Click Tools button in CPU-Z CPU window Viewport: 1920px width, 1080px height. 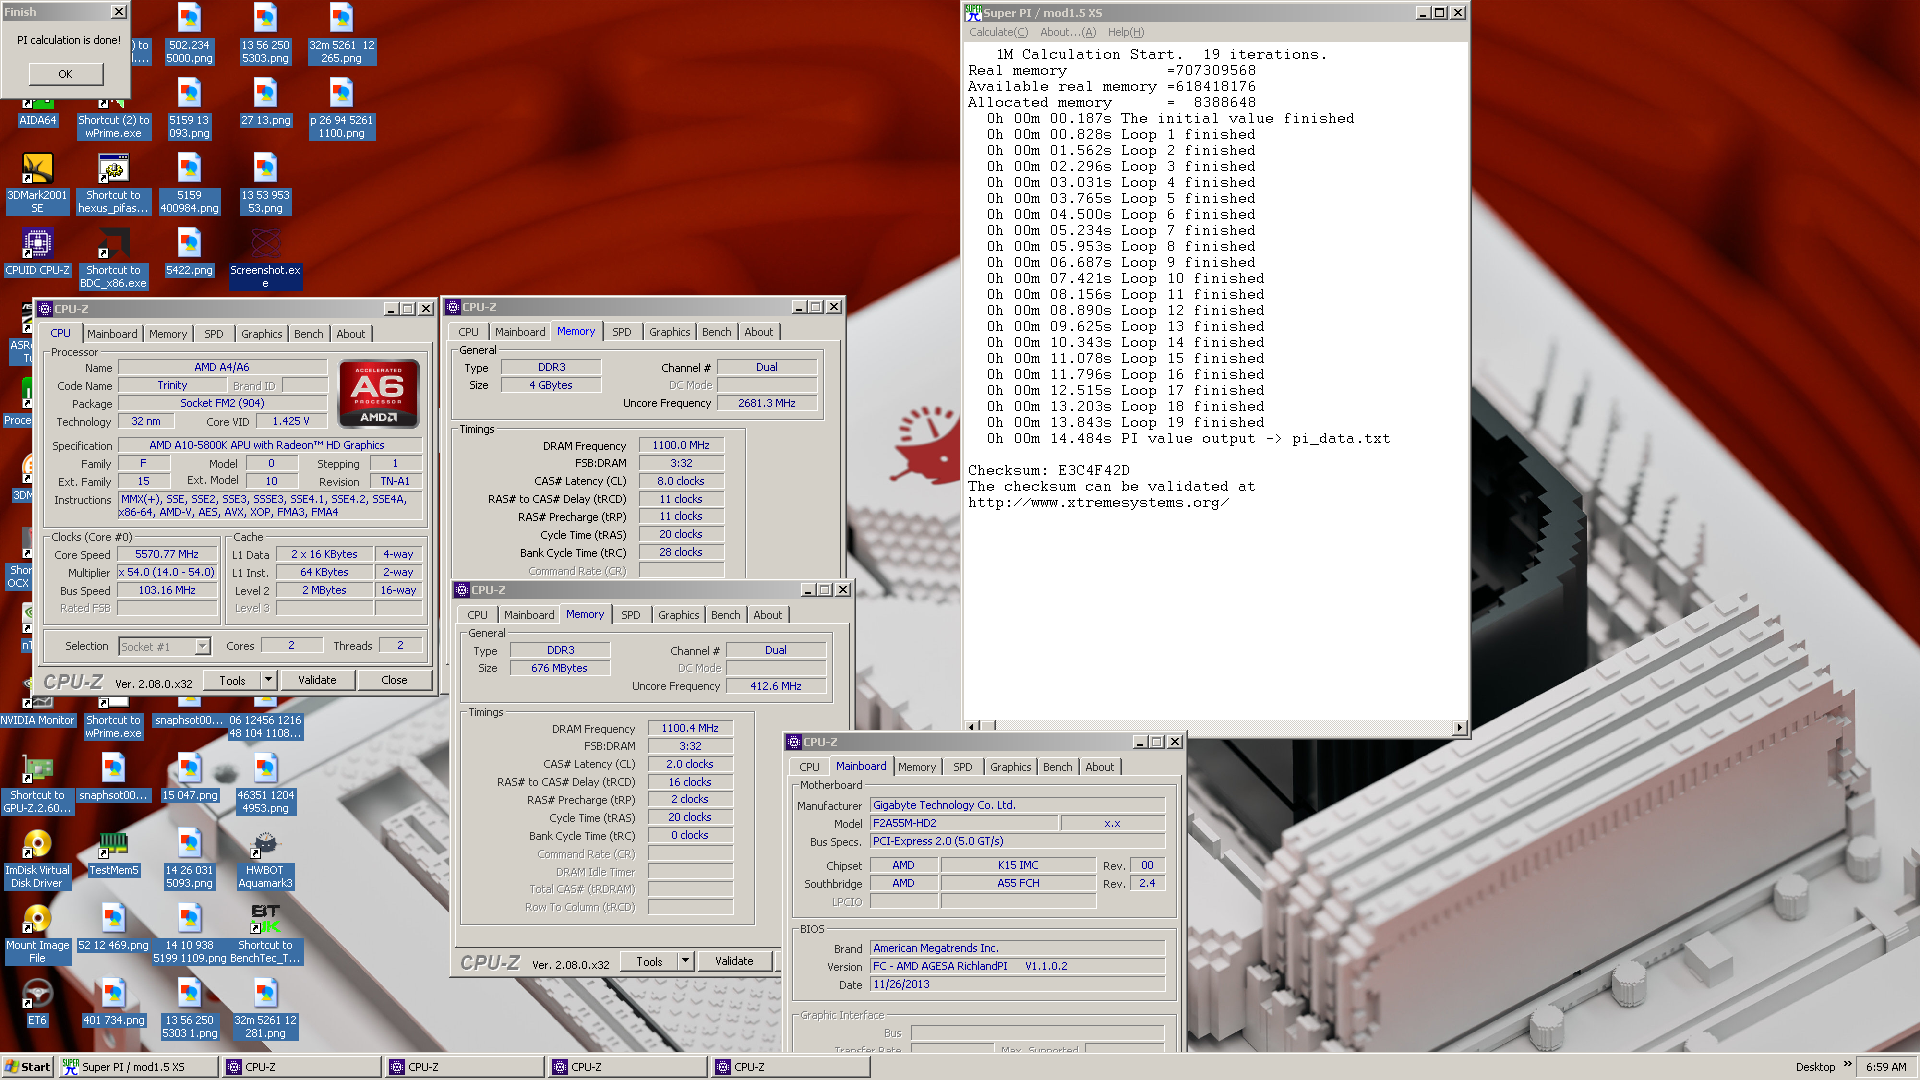click(232, 680)
